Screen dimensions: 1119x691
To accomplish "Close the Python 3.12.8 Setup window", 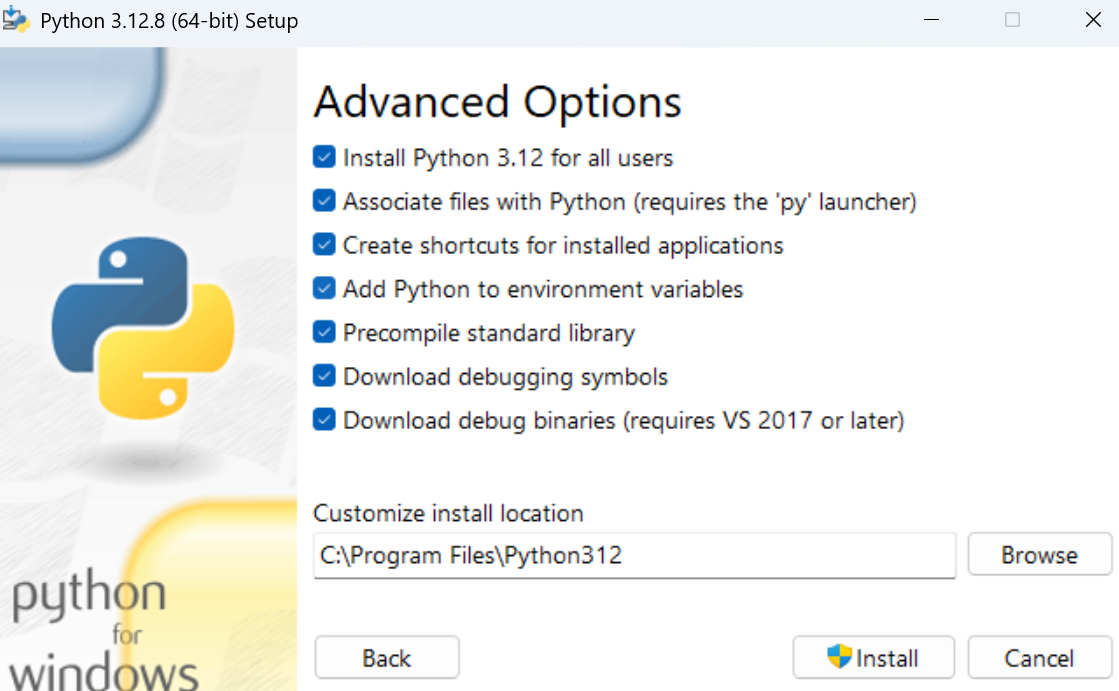I will click(x=1093, y=20).
